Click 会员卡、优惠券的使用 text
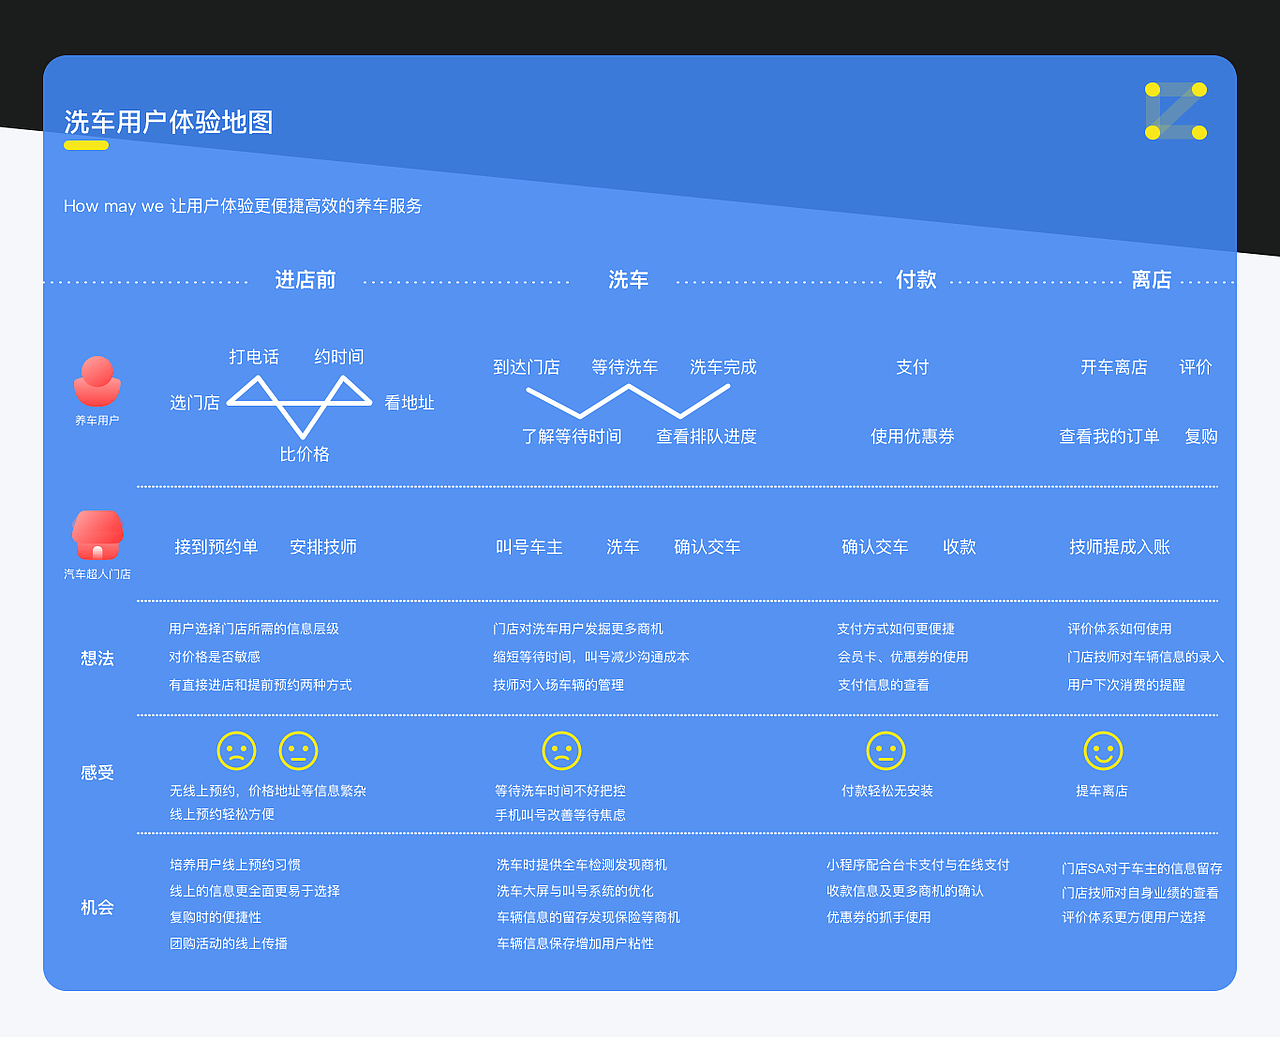This screenshot has width=1280, height=1037. (x=903, y=657)
